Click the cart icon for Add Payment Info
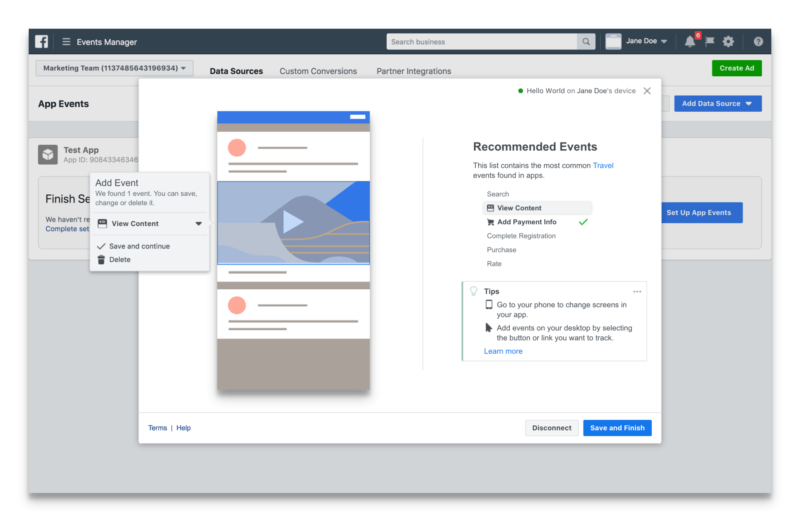Viewport: 800px width, 522px height. [x=490, y=222]
